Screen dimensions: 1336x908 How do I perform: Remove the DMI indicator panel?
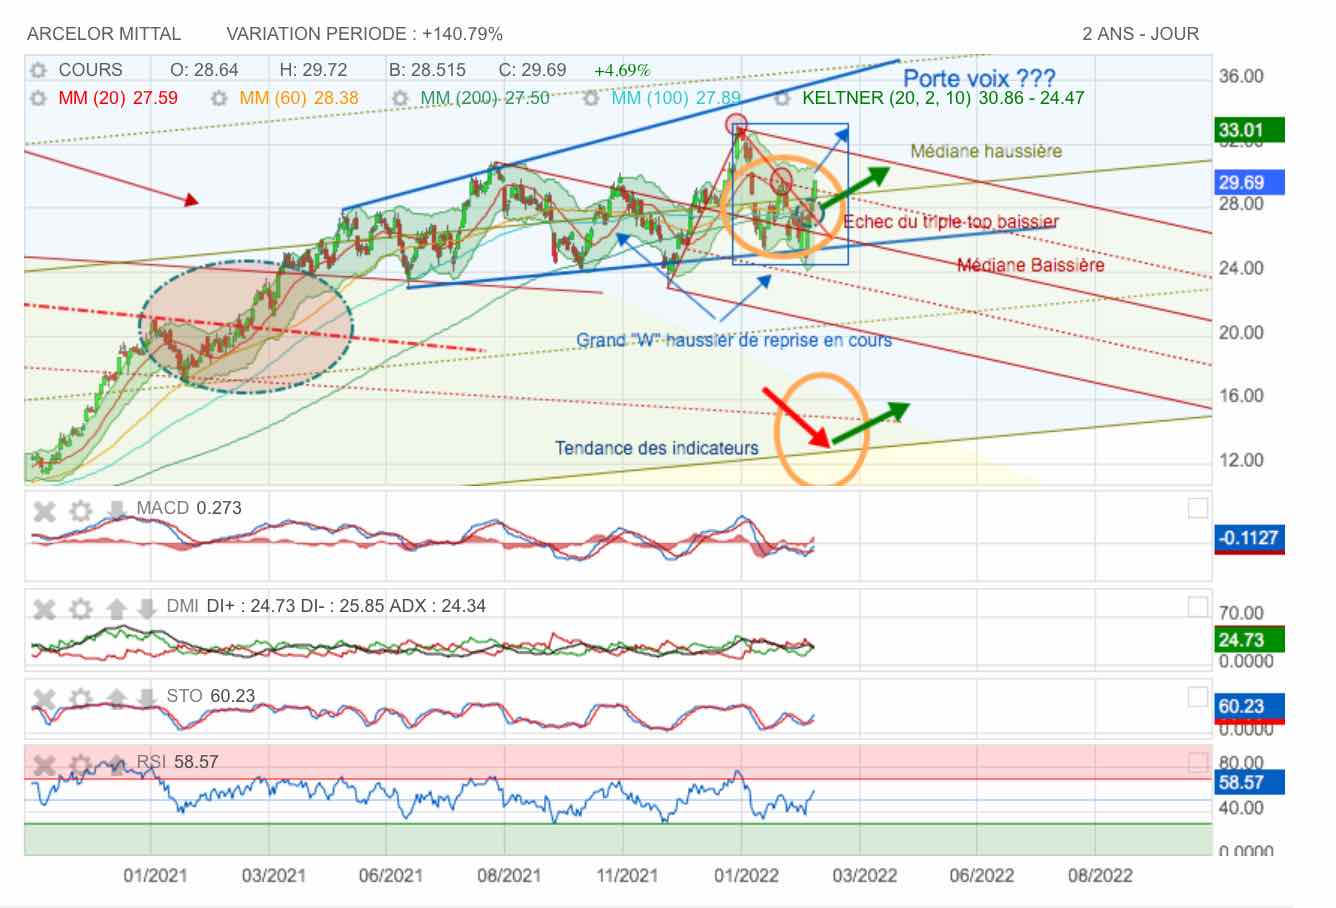coord(44,609)
